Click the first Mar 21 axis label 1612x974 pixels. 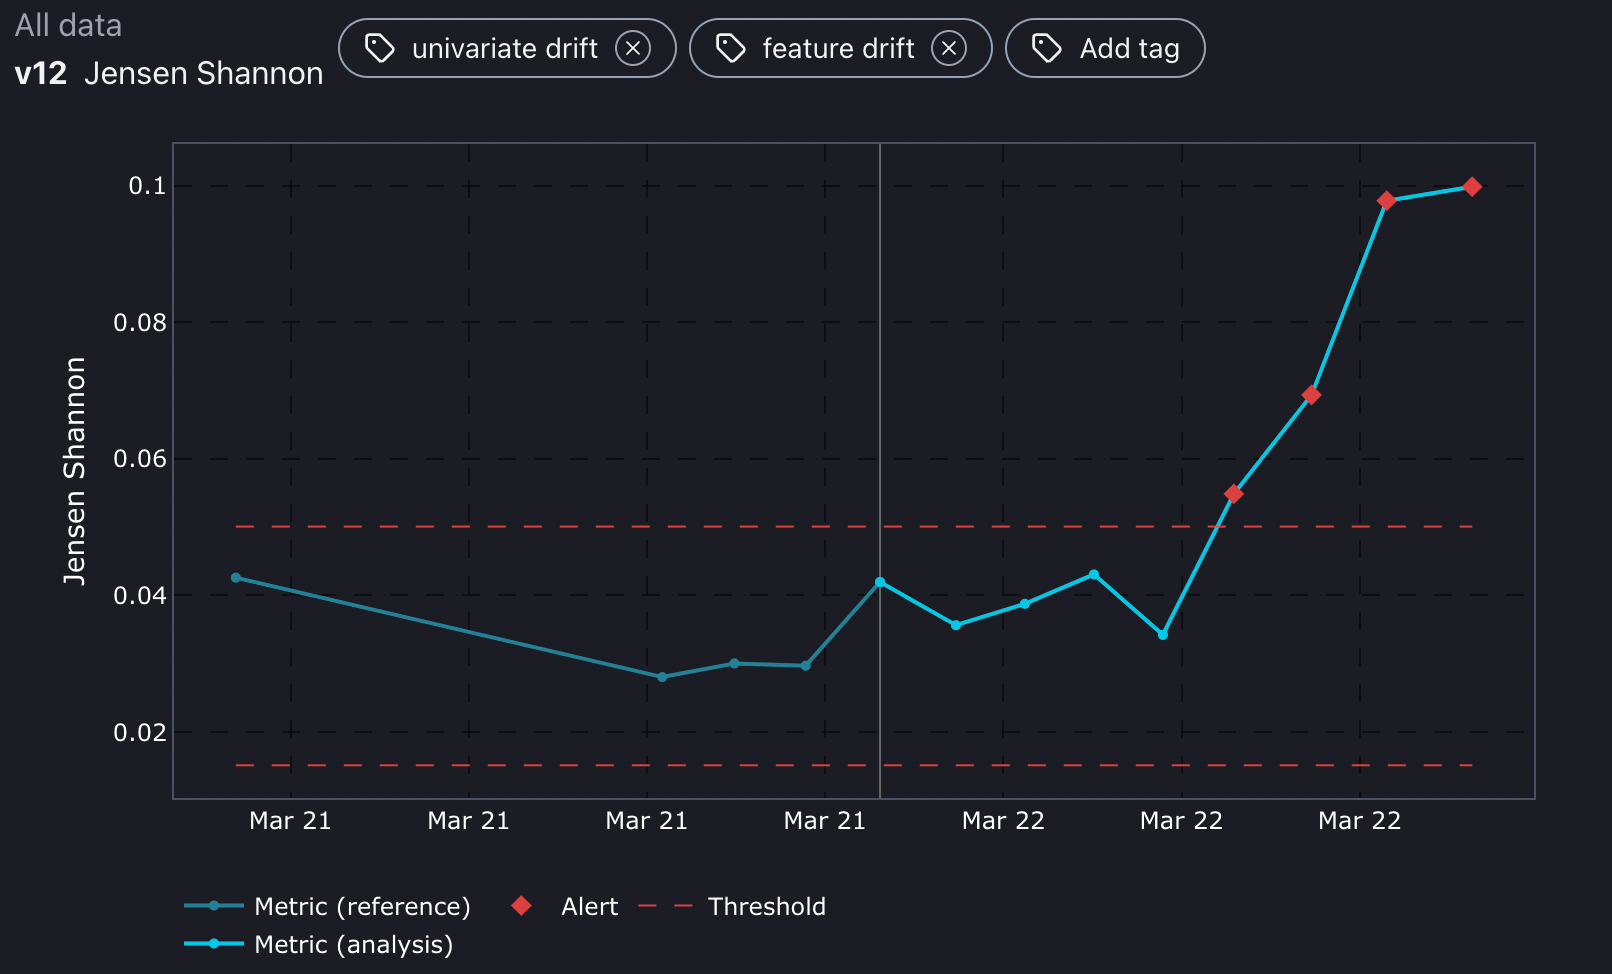pos(290,820)
